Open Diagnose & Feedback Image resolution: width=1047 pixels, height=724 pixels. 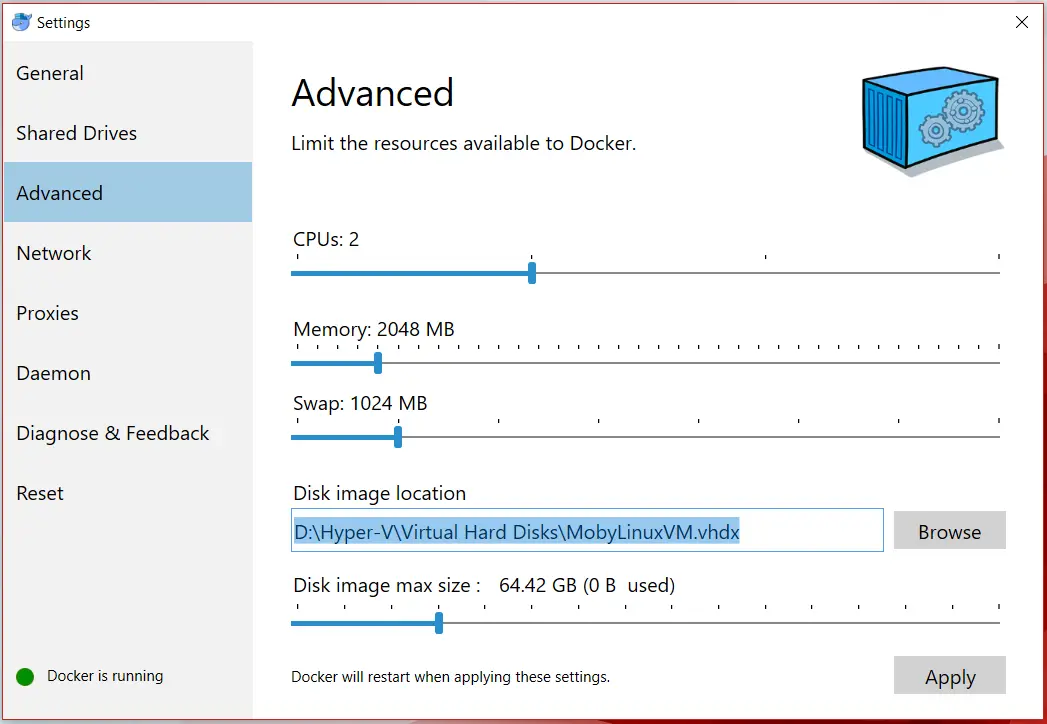click(112, 433)
